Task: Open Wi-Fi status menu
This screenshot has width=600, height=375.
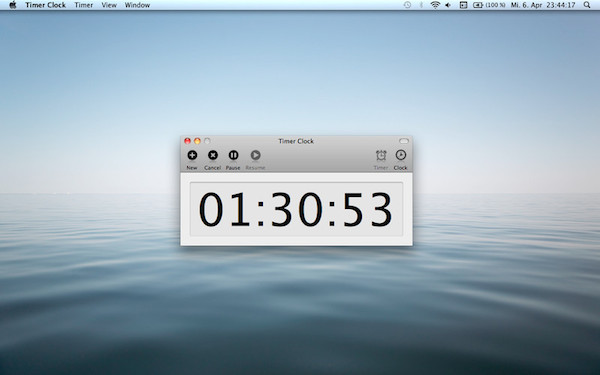Action: coord(435,5)
